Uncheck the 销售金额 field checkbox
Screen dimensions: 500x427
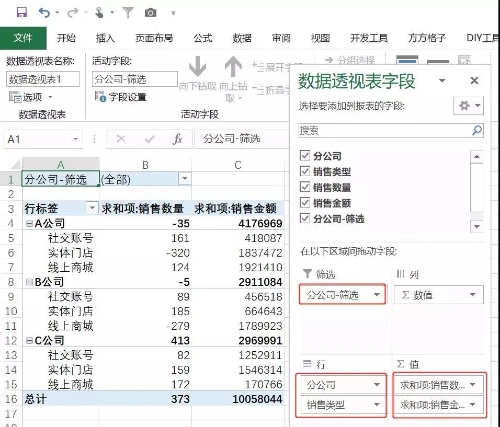tap(305, 202)
